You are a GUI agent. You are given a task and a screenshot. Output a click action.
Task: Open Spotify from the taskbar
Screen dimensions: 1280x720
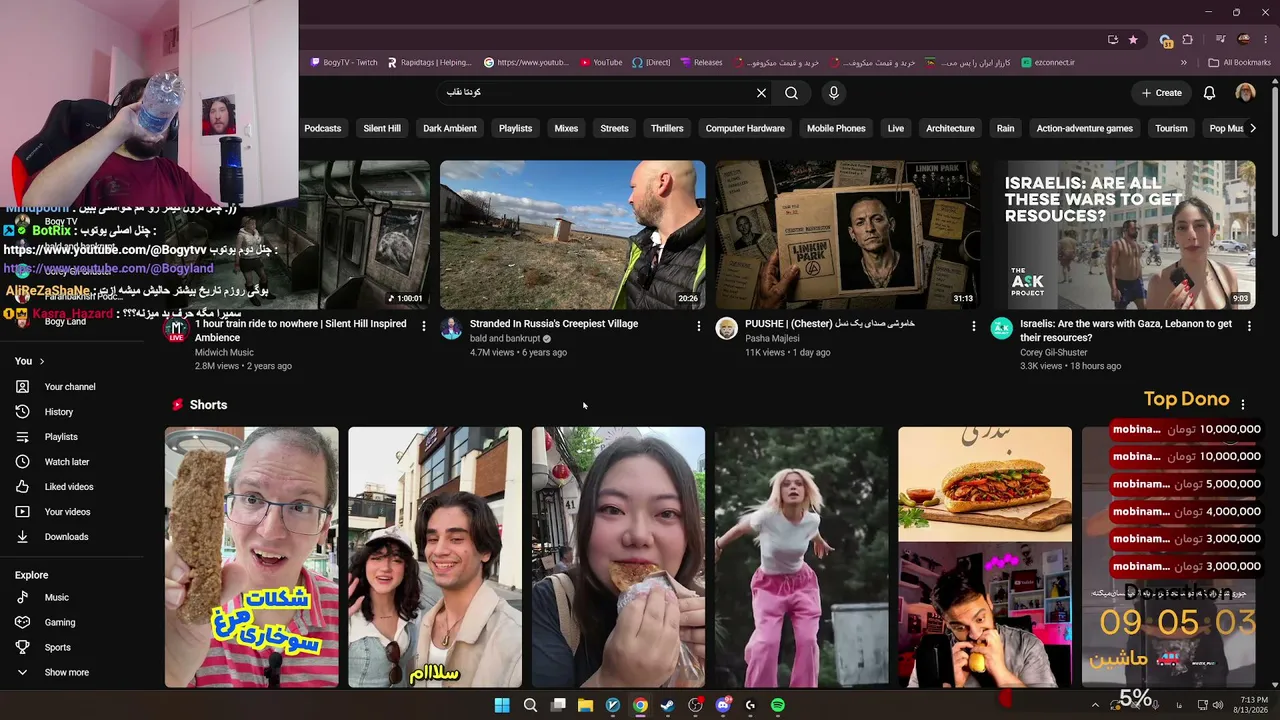778,705
